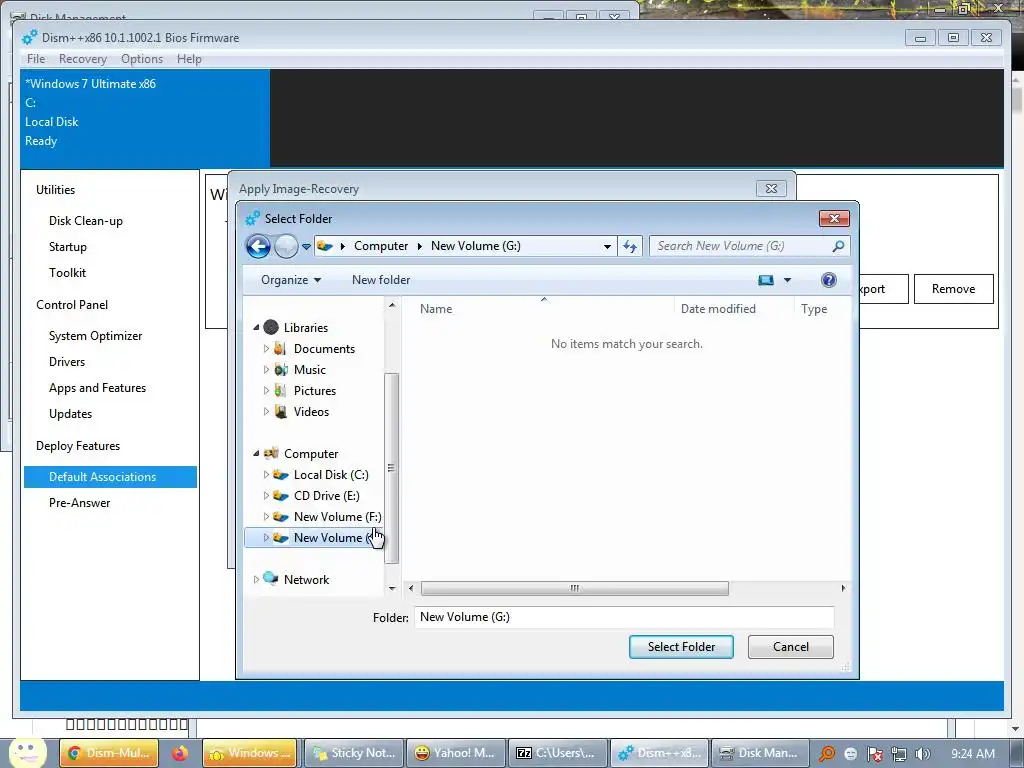The image size is (1024, 768).
Task: Select CD Drive (E:) in tree
Action: point(327,496)
